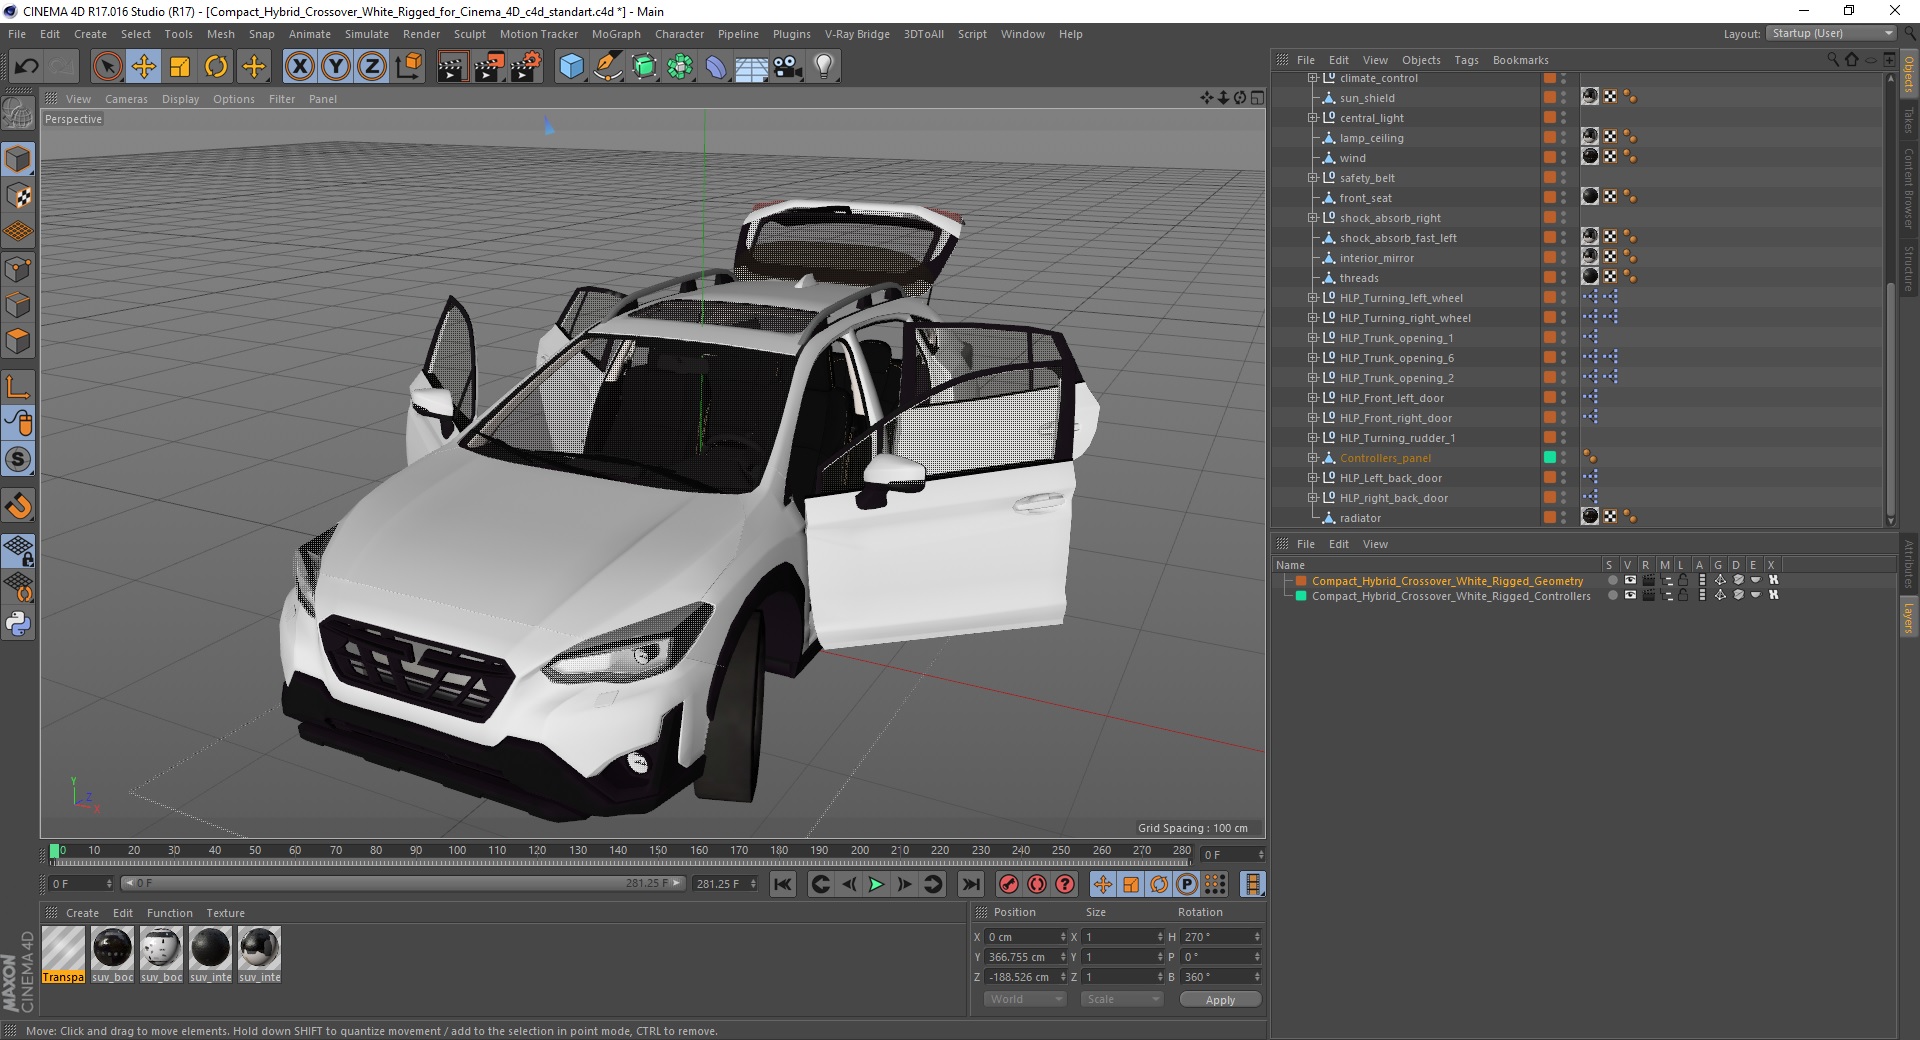Add a floor/sky environment object
Image resolution: width=1920 pixels, height=1040 pixels.
tap(752, 67)
